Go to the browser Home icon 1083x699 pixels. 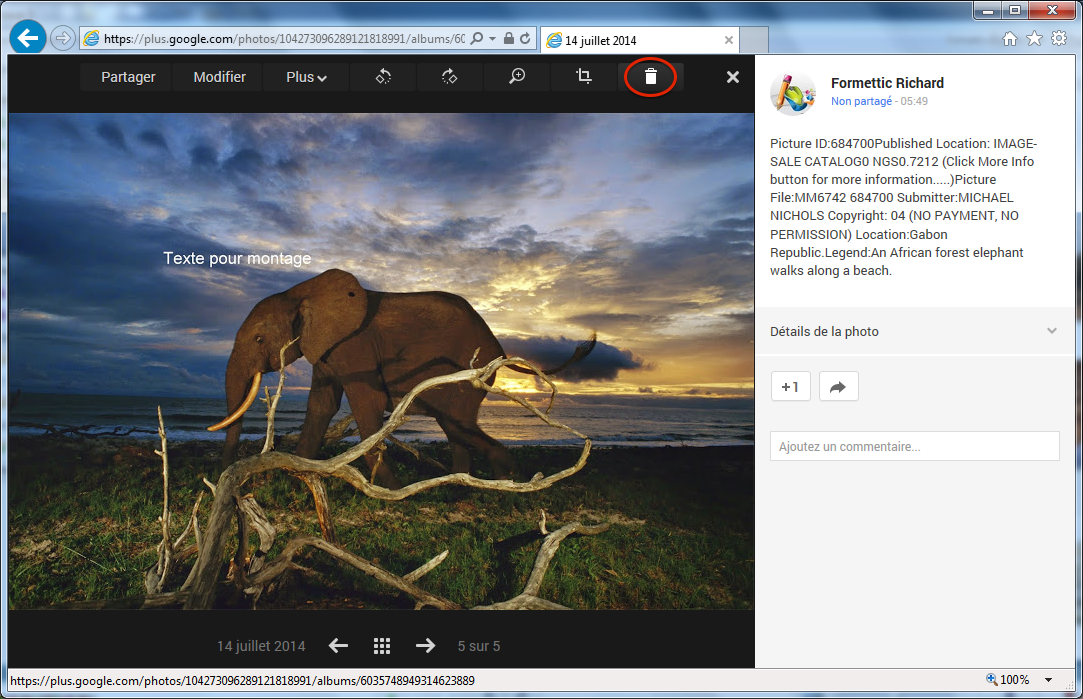click(x=1010, y=39)
